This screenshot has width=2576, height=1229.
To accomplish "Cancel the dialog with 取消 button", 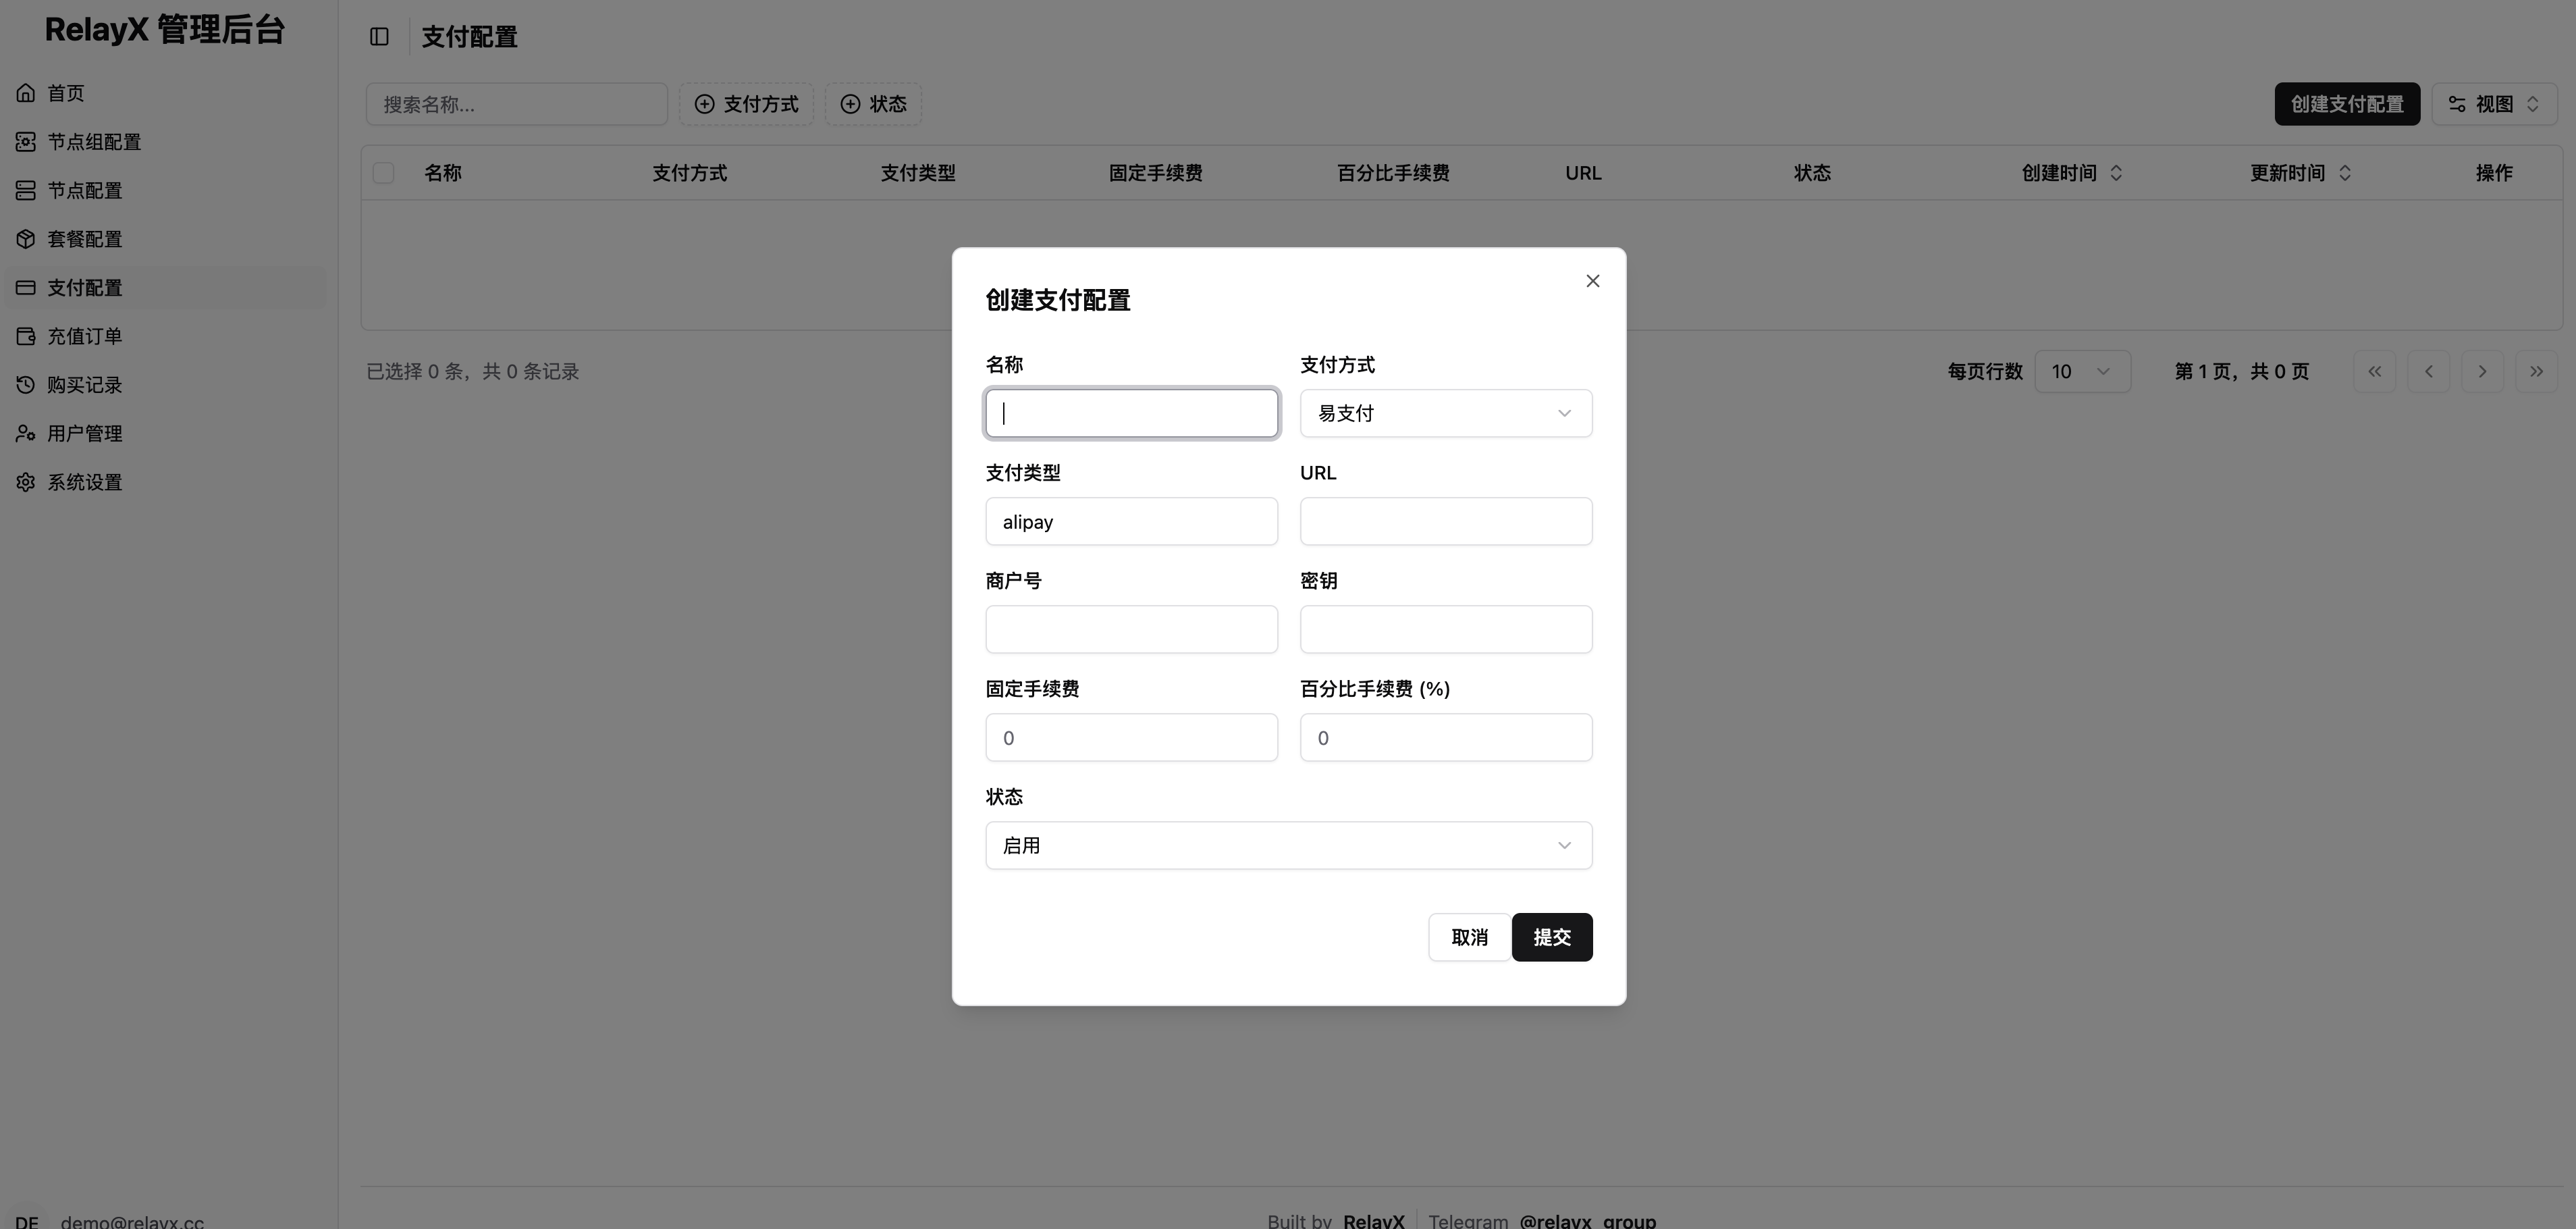I will point(1469,937).
